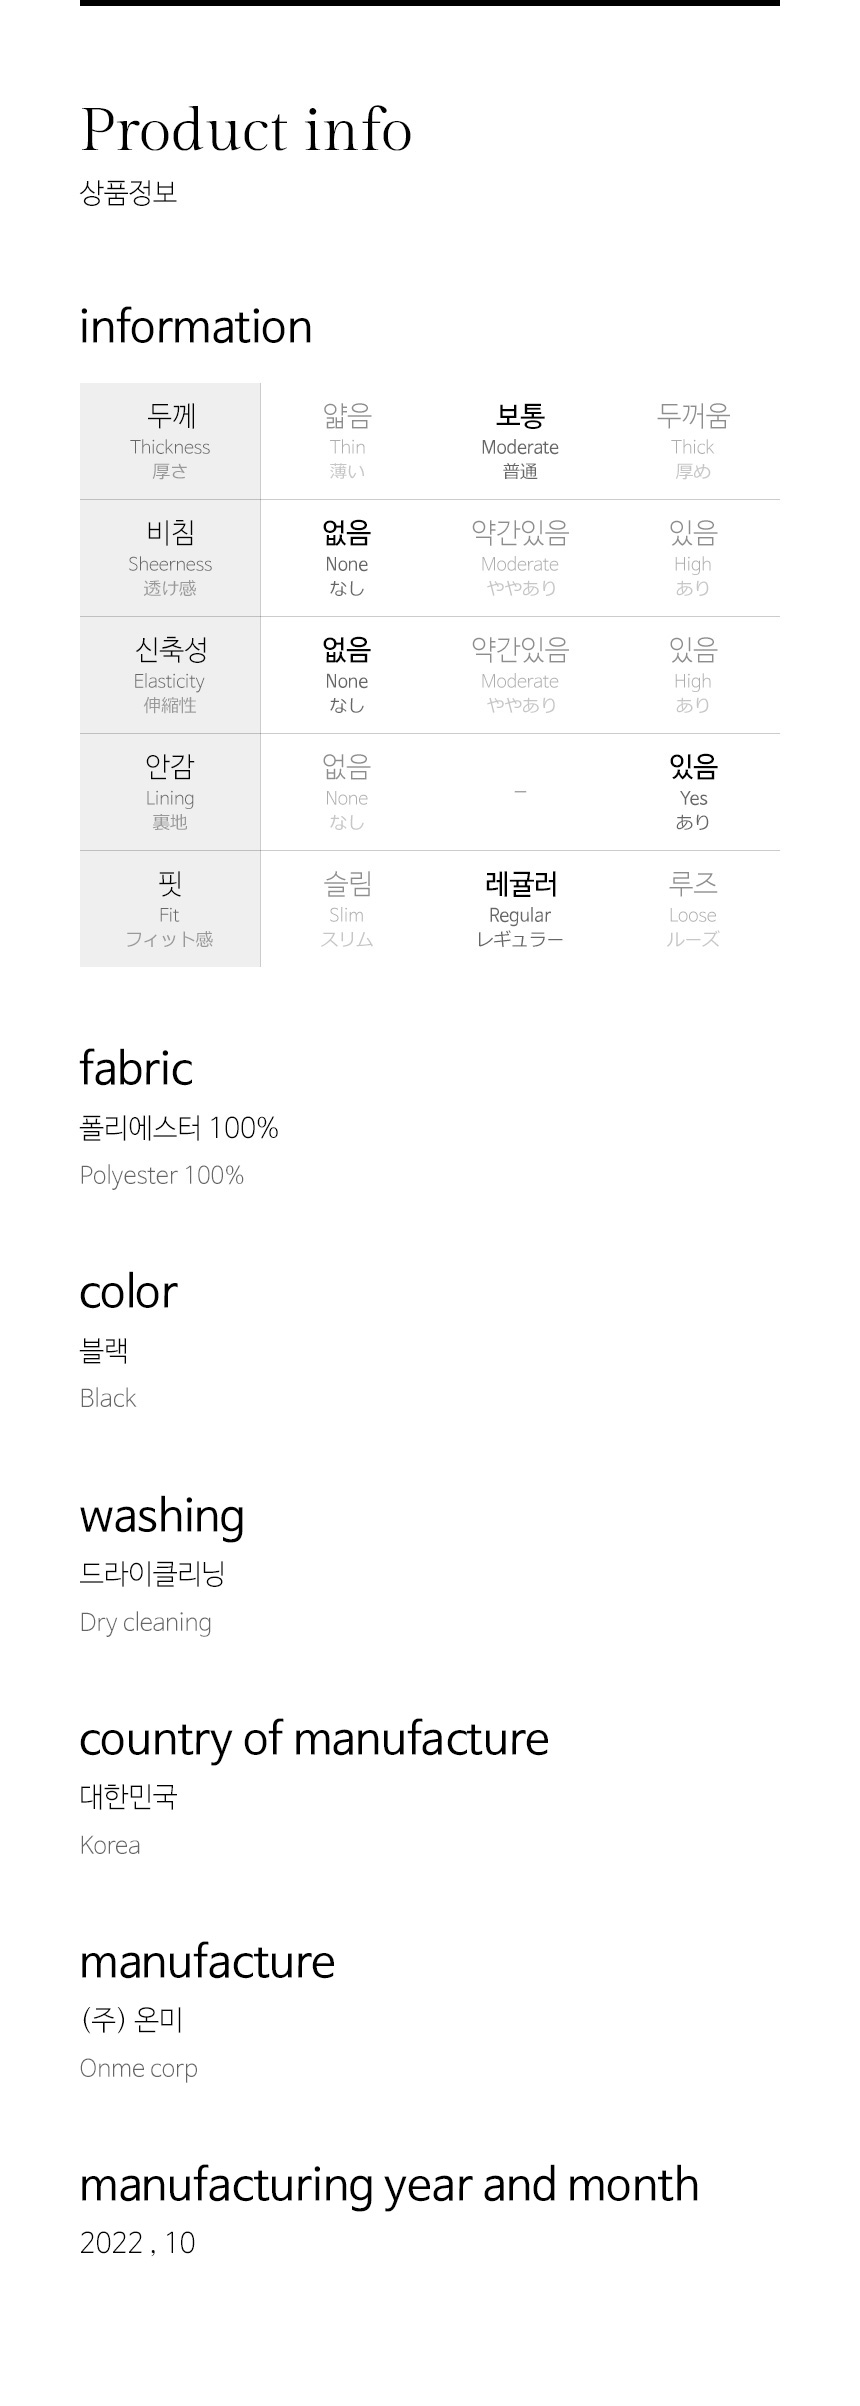The width and height of the screenshot is (860, 2406).
Task: Click Yes in the Lining row
Action: coord(693,792)
